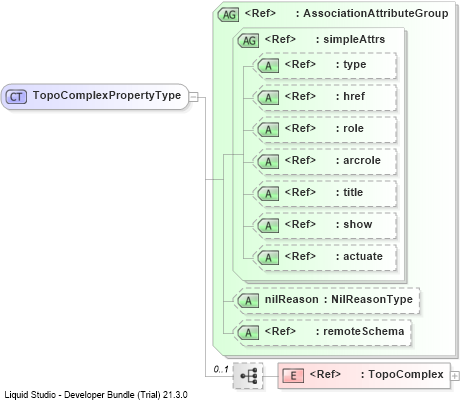Click the AG icon of simpleAttrs
The image size is (461, 400).
click(248, 40)
